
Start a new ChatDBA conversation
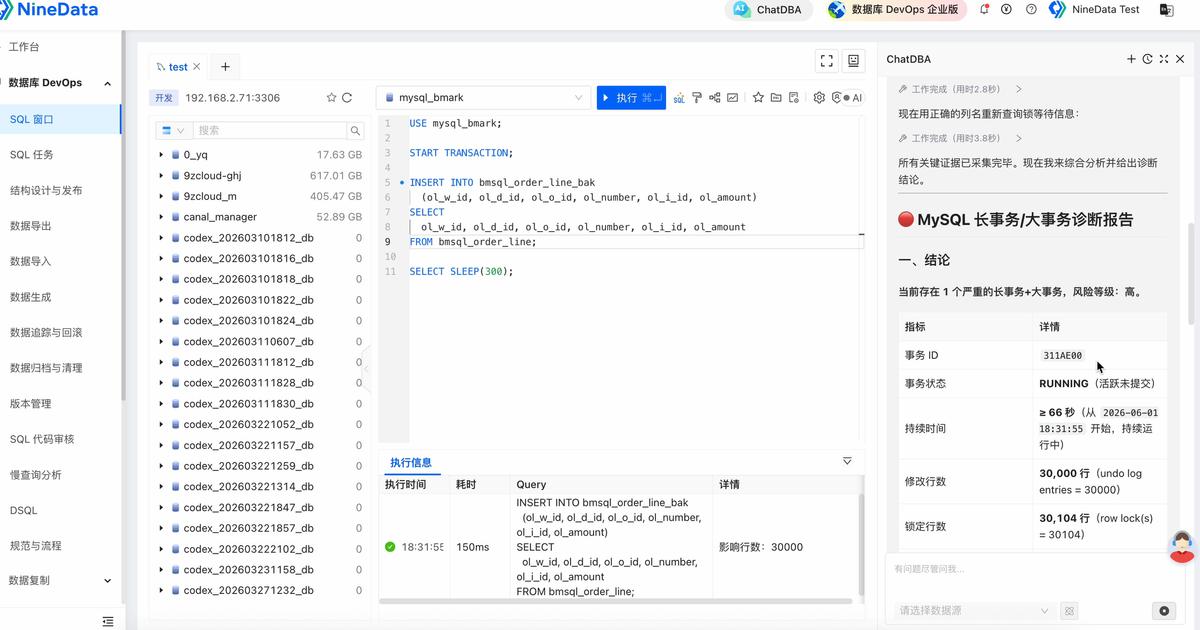tap(1131, 59)
